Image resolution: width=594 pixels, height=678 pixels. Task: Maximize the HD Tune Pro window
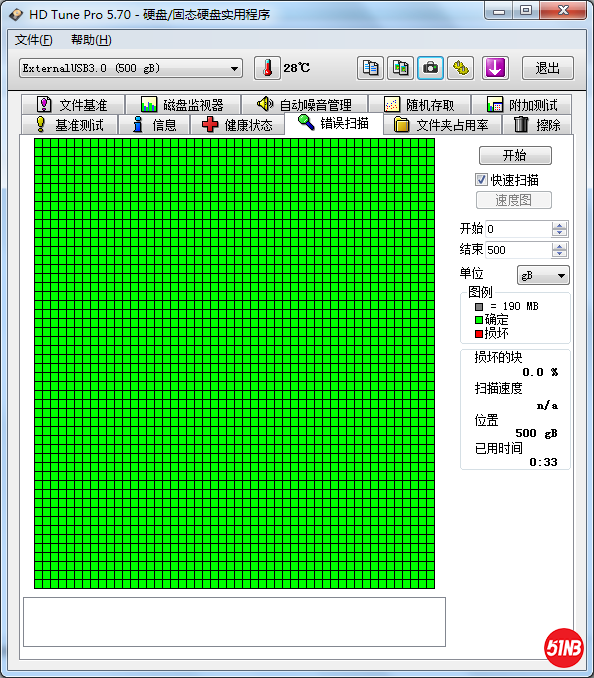526,11
